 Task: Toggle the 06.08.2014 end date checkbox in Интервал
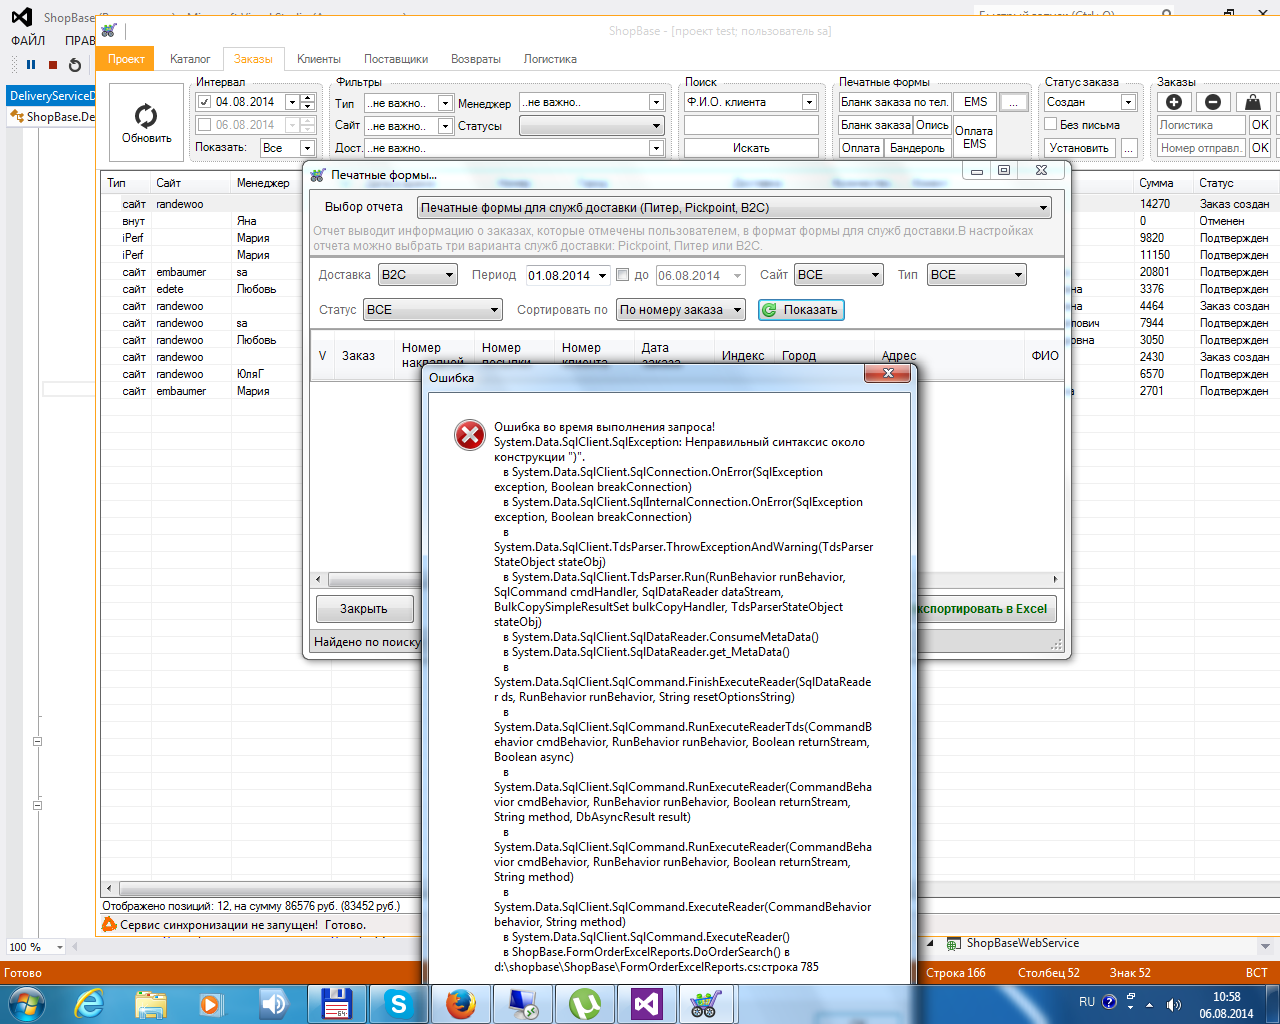[205, 125]
